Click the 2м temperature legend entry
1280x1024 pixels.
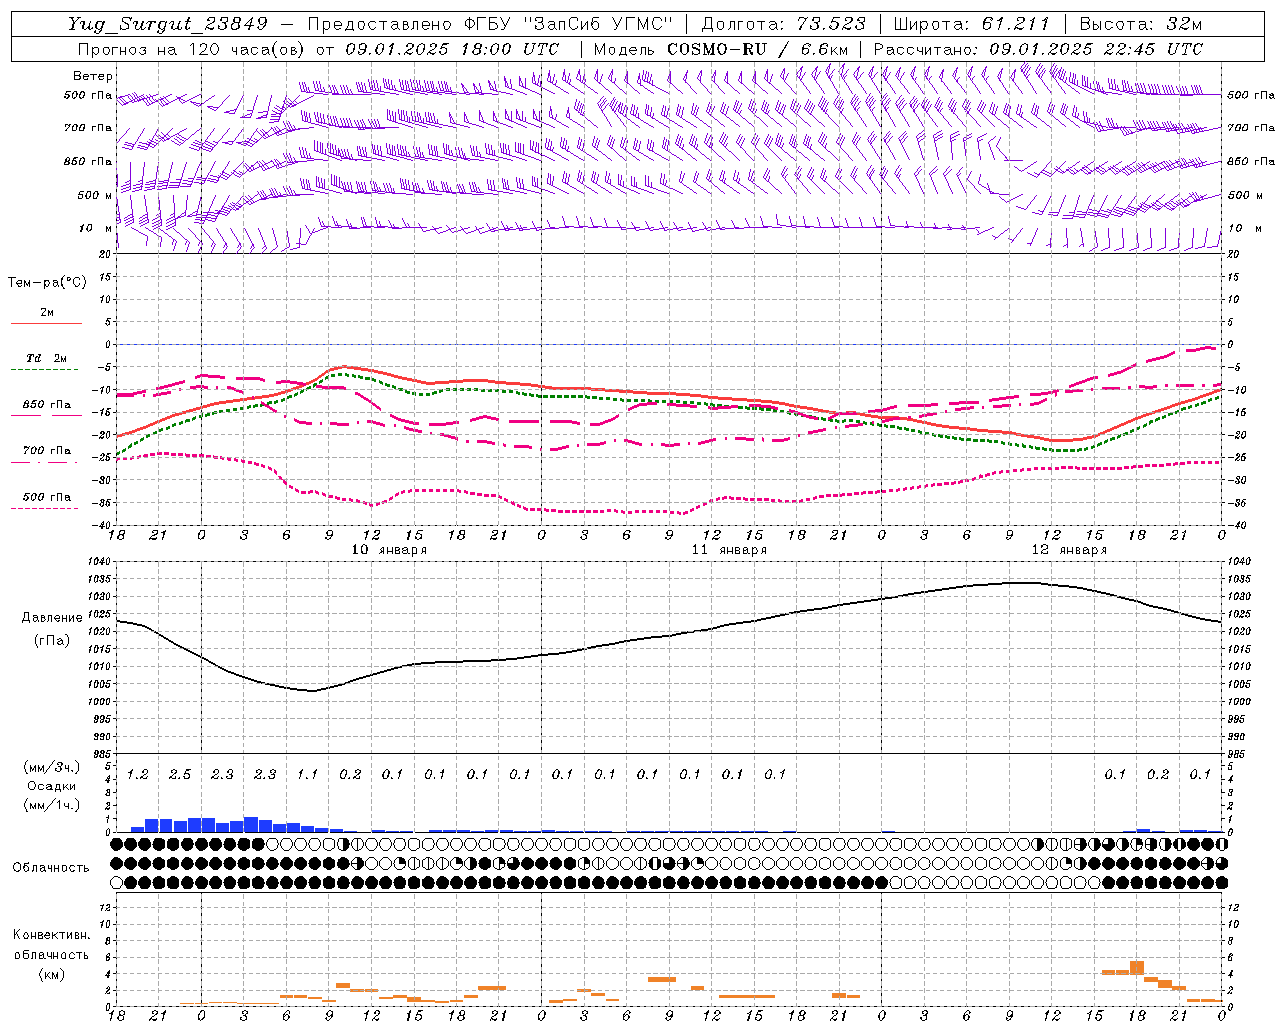coord(47,312)
